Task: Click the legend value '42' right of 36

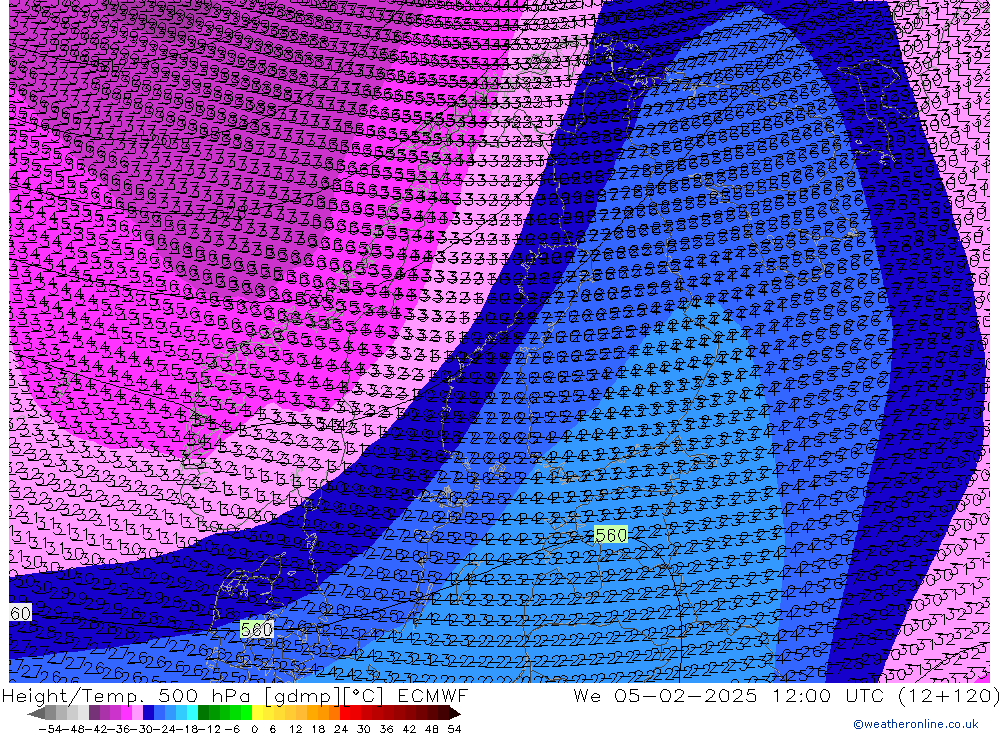Action: 409,729
